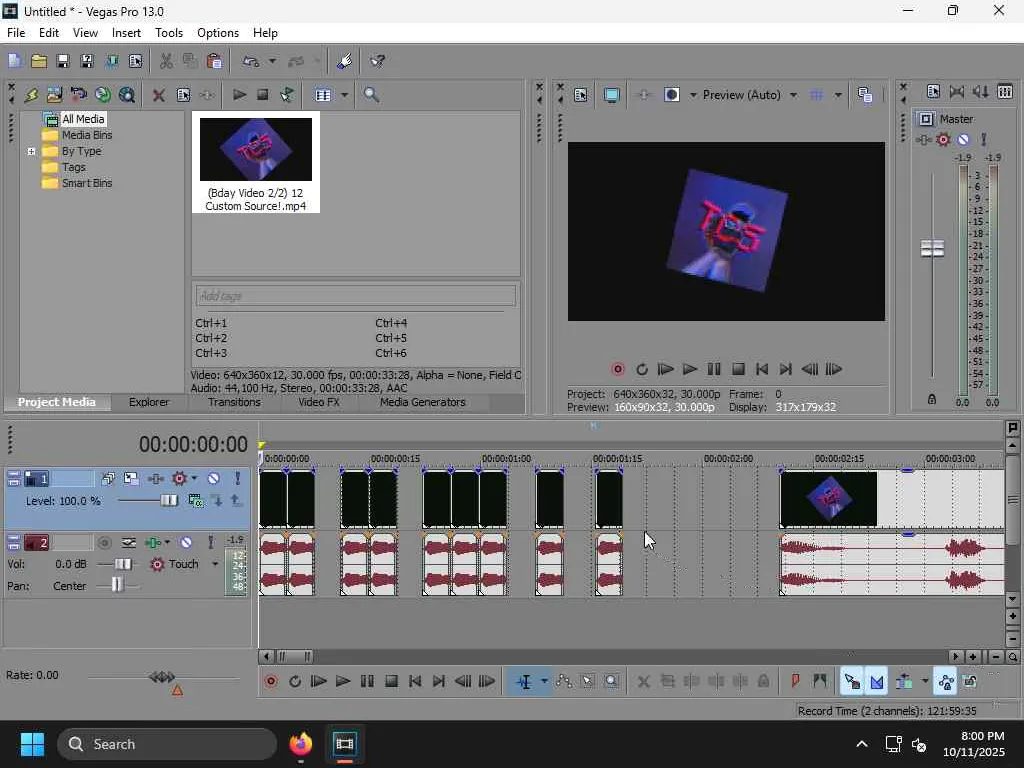Click the Pan slider on audio track 2
The image size is (1024, 768).
(x=117, y=586)
